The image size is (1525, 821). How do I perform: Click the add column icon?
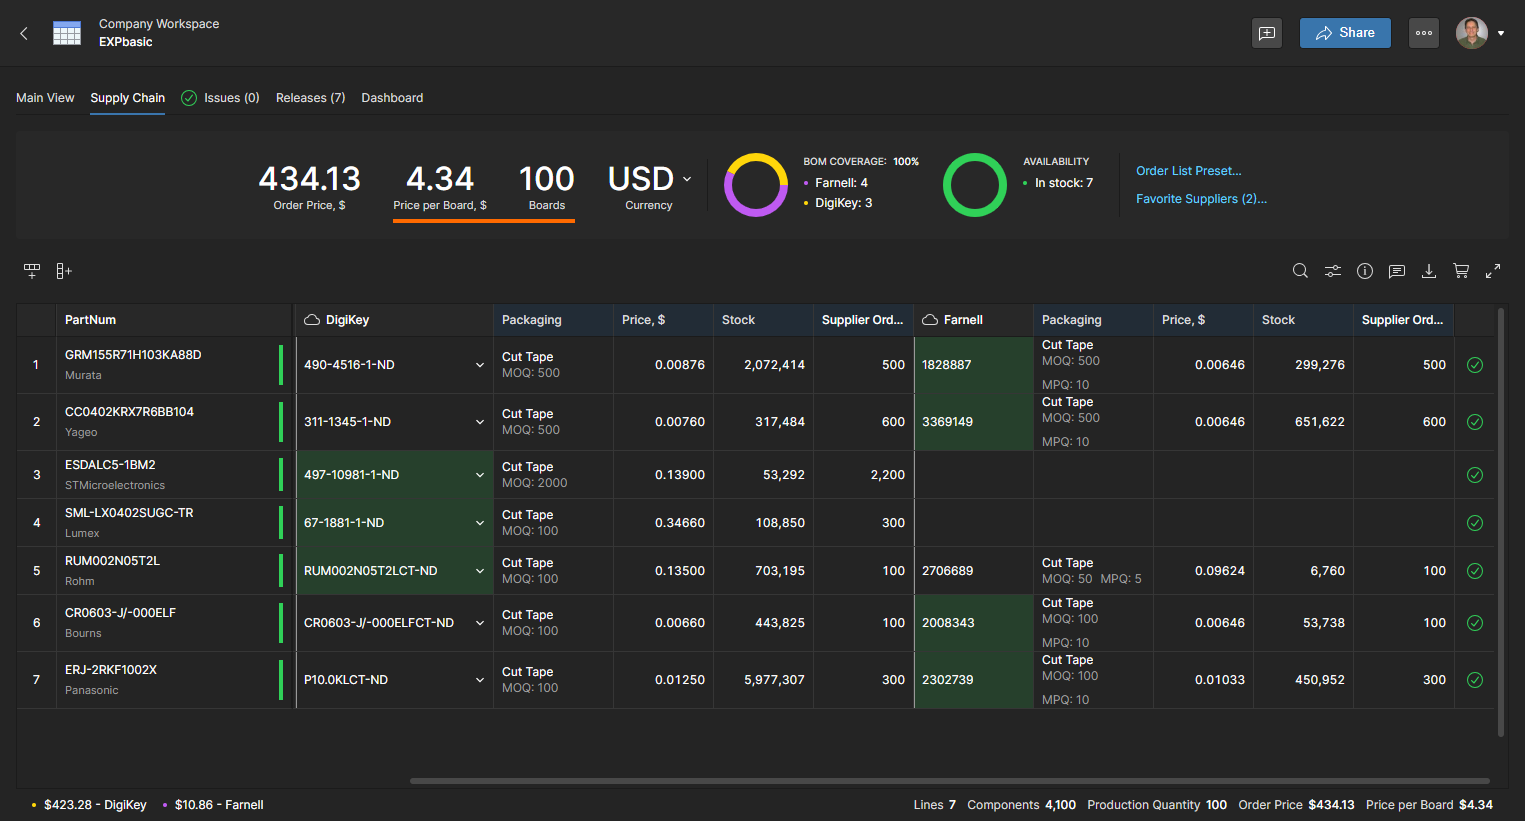[64, 271]
